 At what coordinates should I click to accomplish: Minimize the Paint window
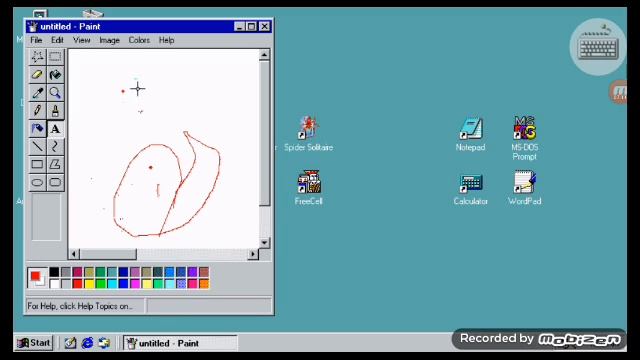click(x=240, y=27)
